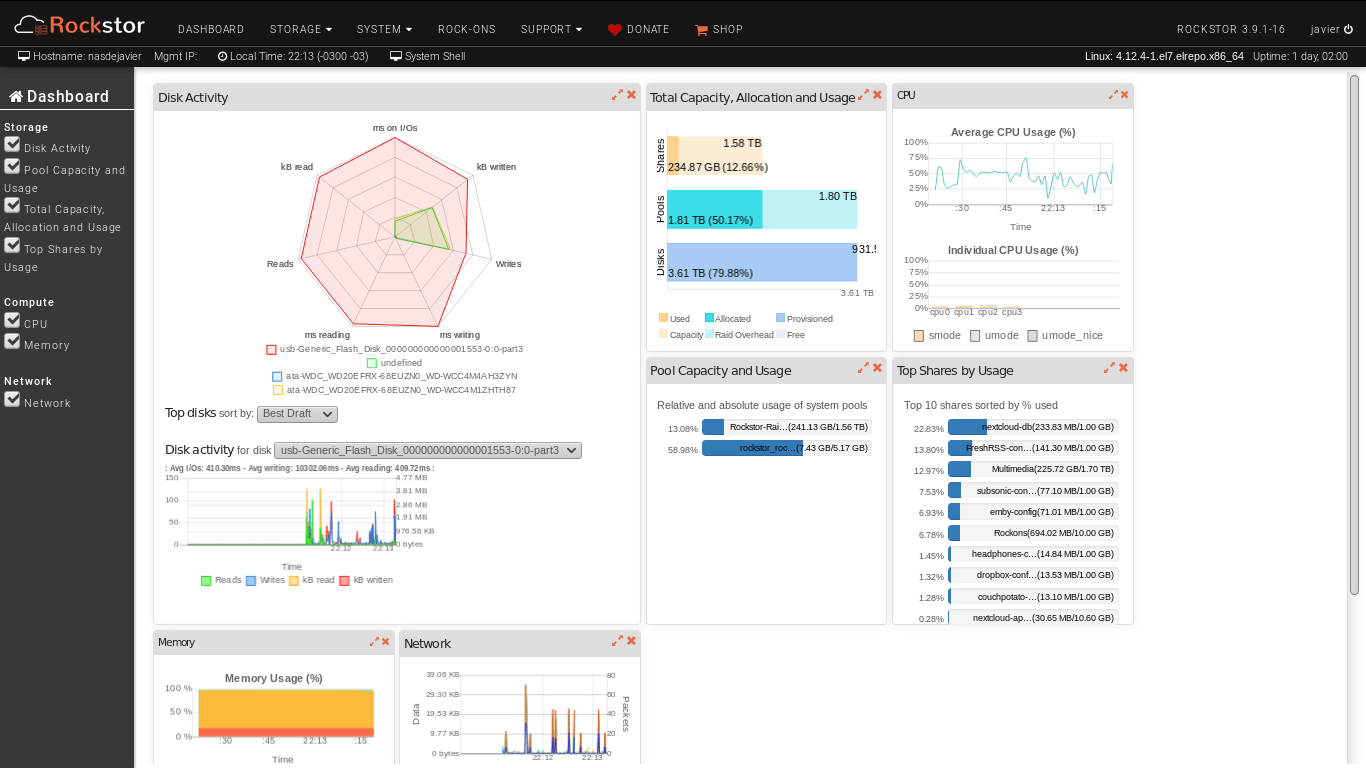Toggle Memory widget checkbox

[12, 342]
